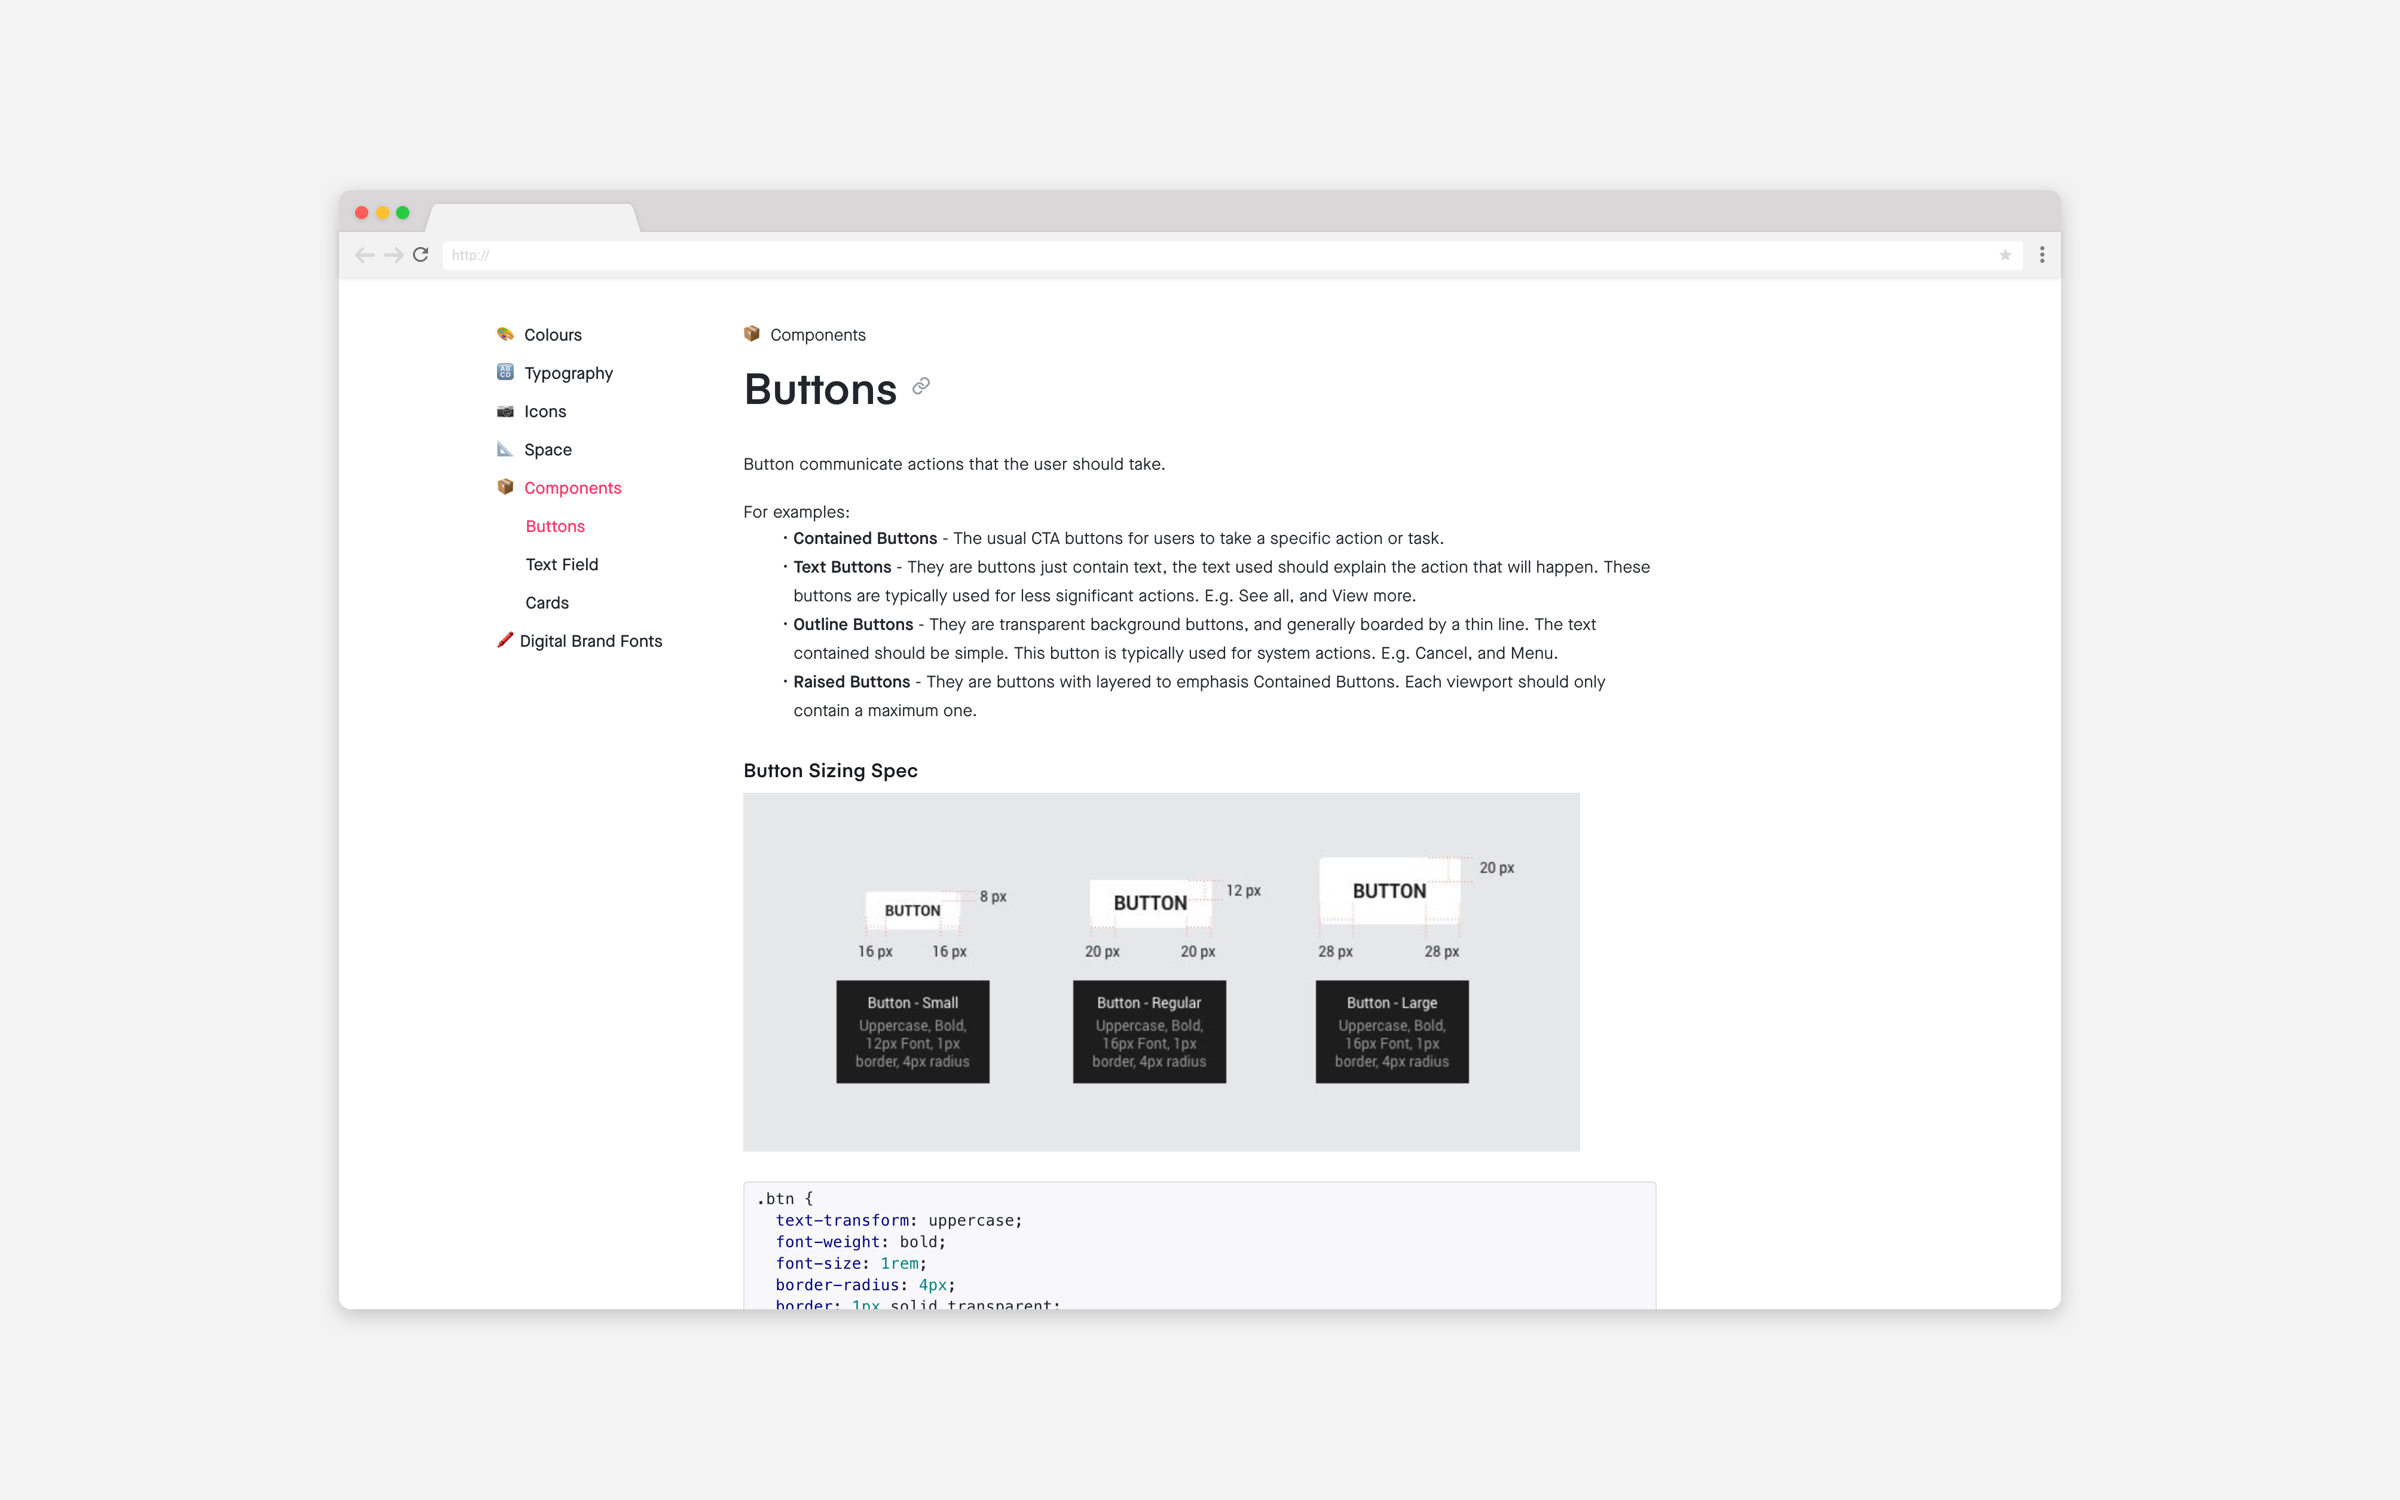Reload the page with the refresh icon
This screenshot has width=2400, height=1500.
420,255
